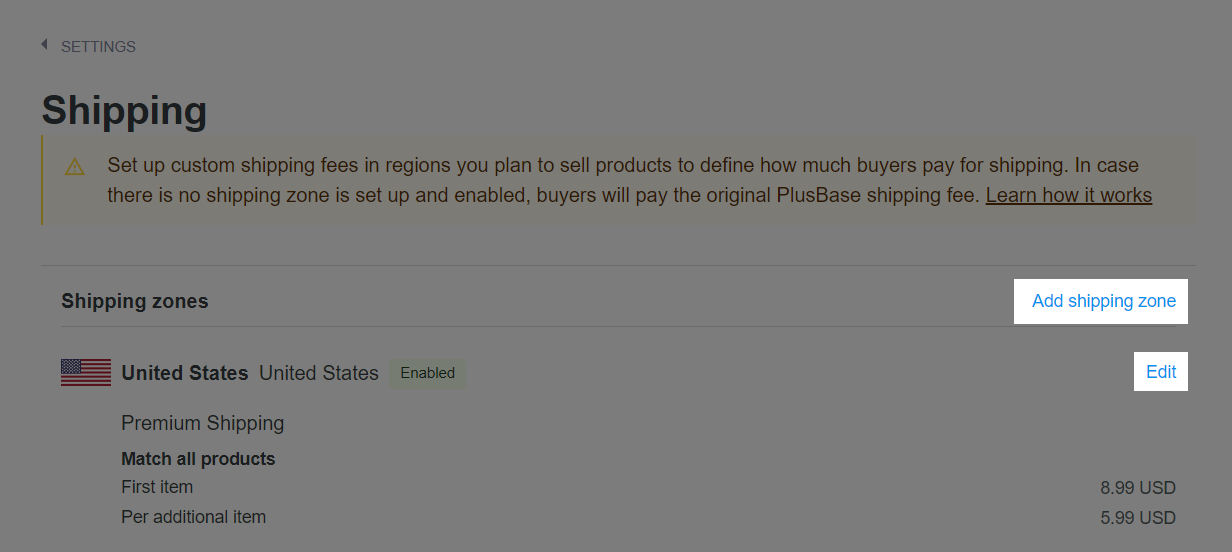Click the back arrow beside SETTINGS

pos(44,45)
